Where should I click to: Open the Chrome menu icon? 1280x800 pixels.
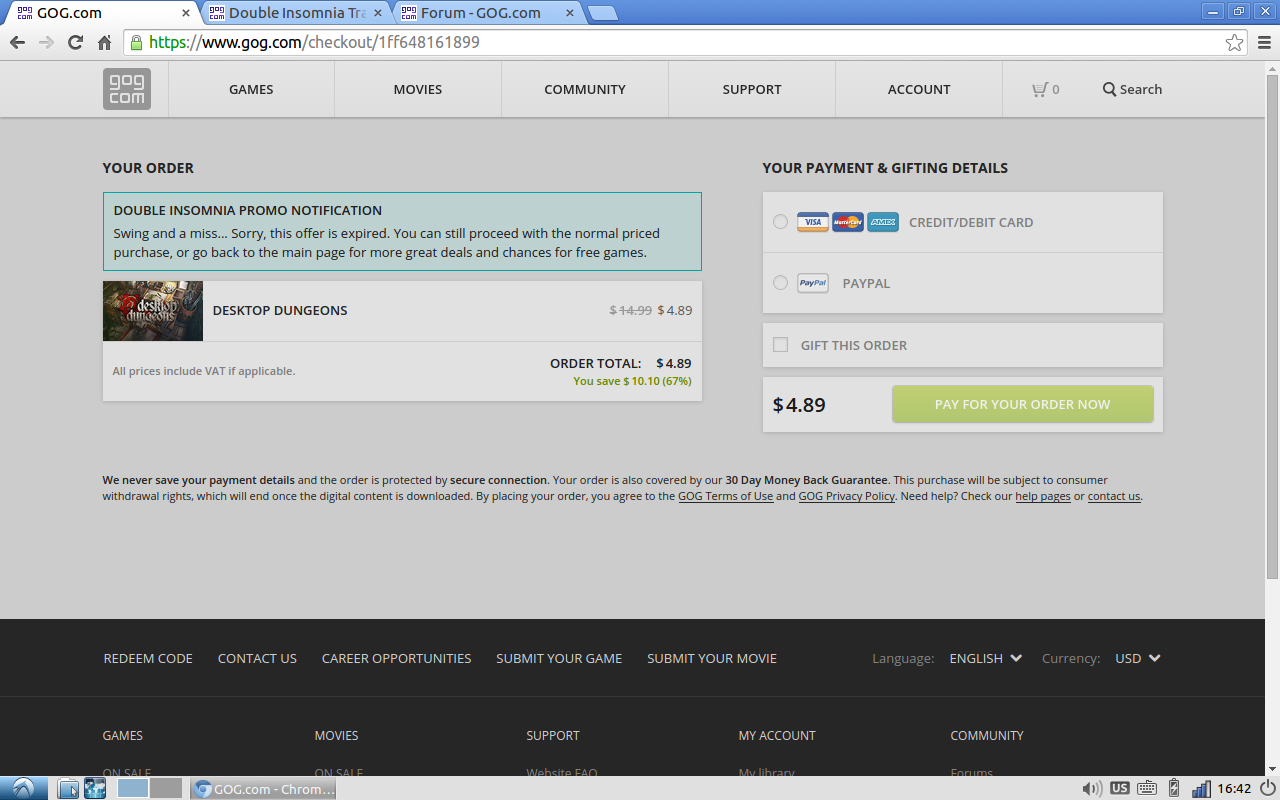tap(1264, 42)
